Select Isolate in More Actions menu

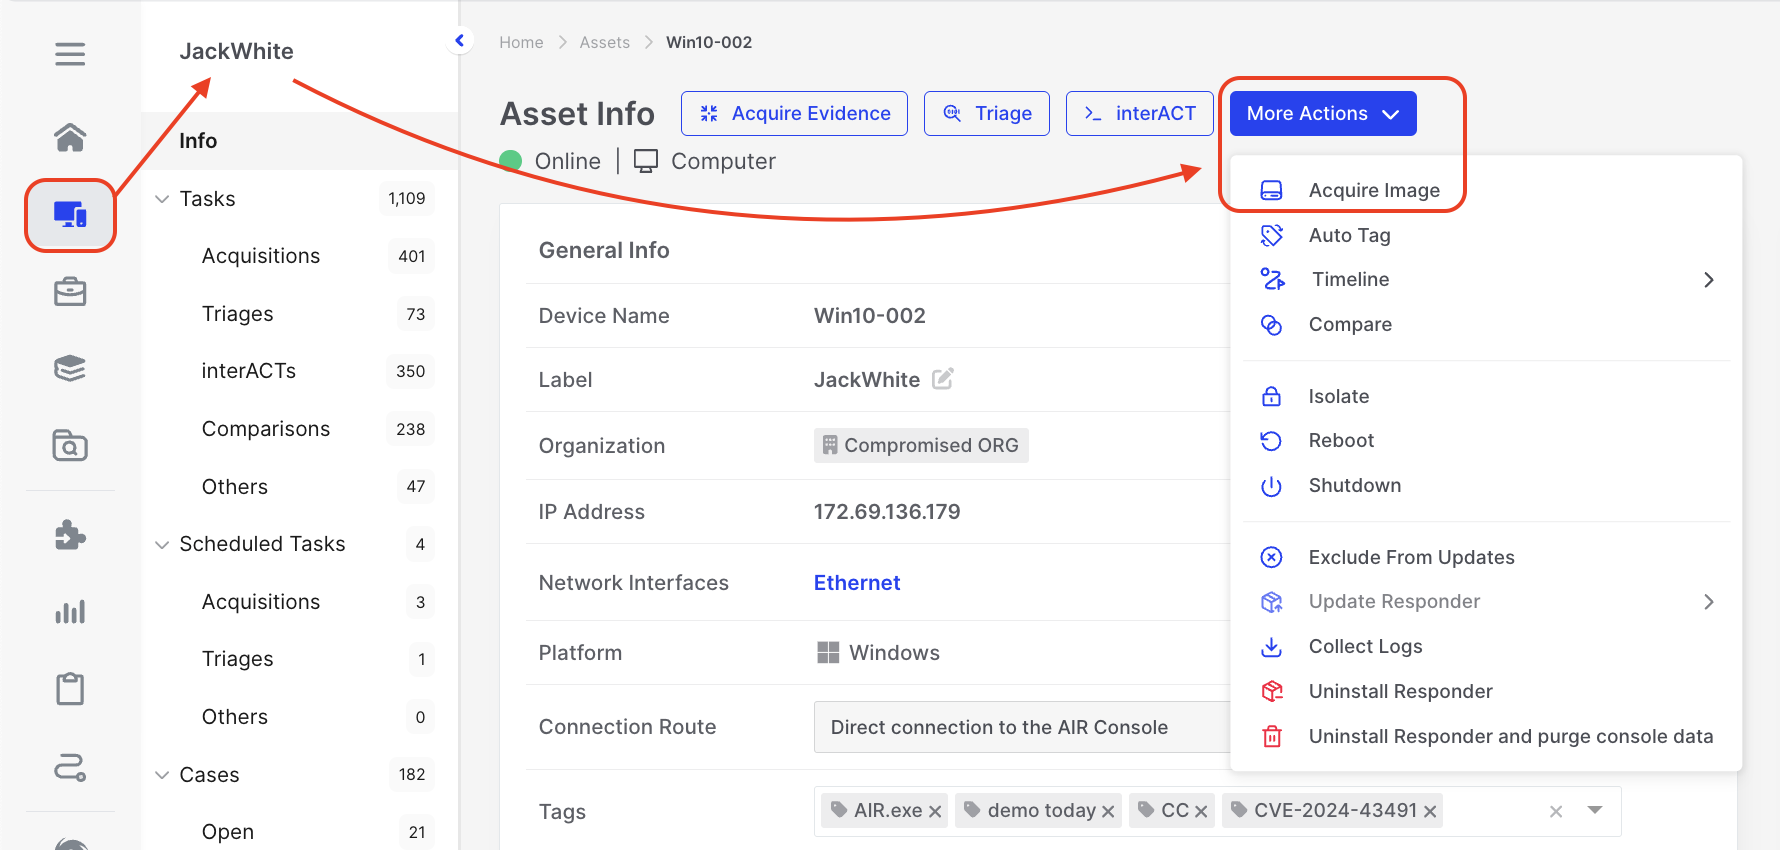coord(1338,396)
